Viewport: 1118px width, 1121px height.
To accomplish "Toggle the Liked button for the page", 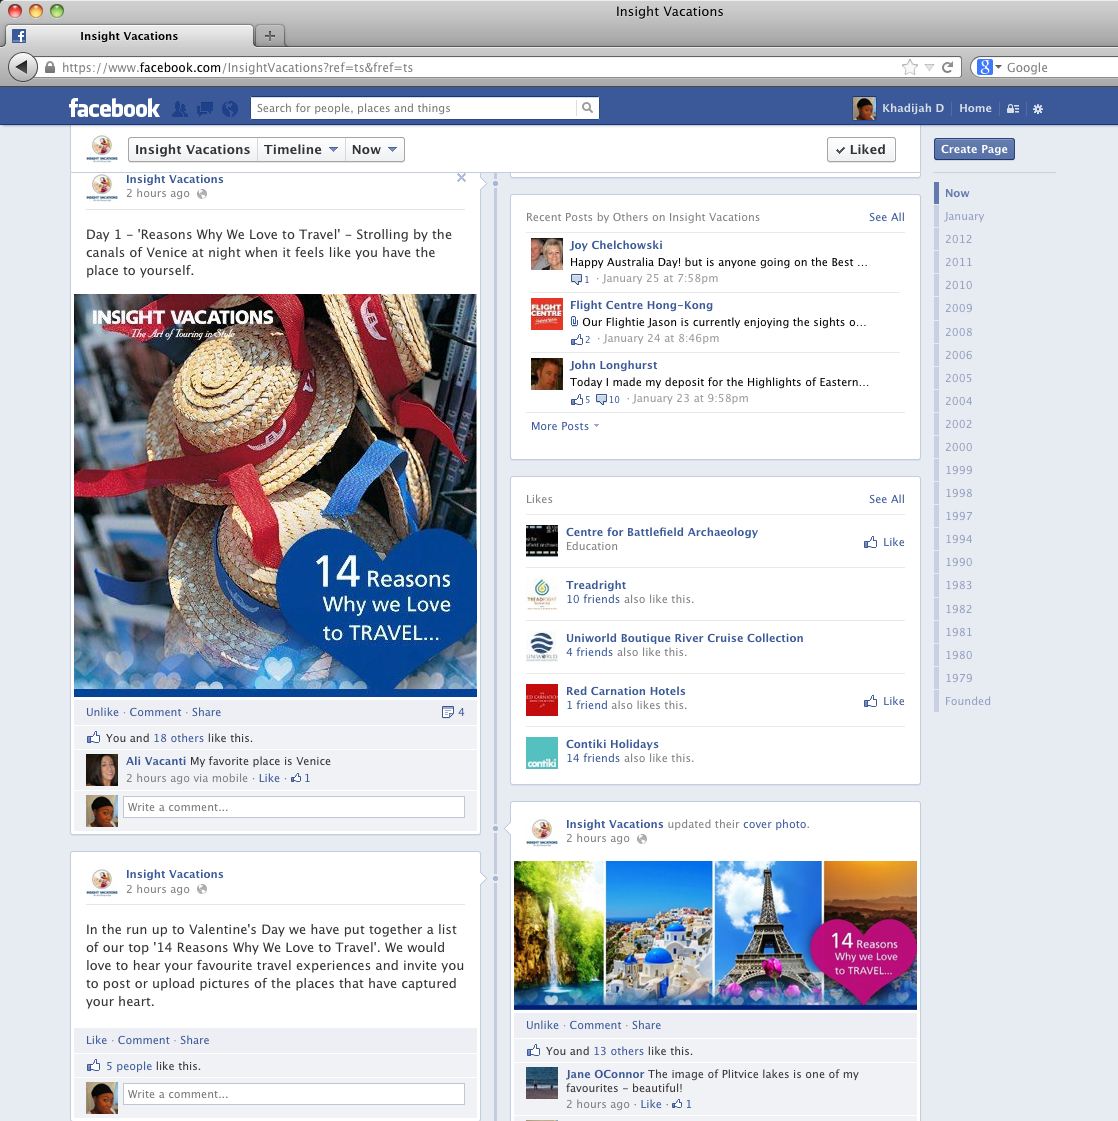I will click(x=861, y=149).
